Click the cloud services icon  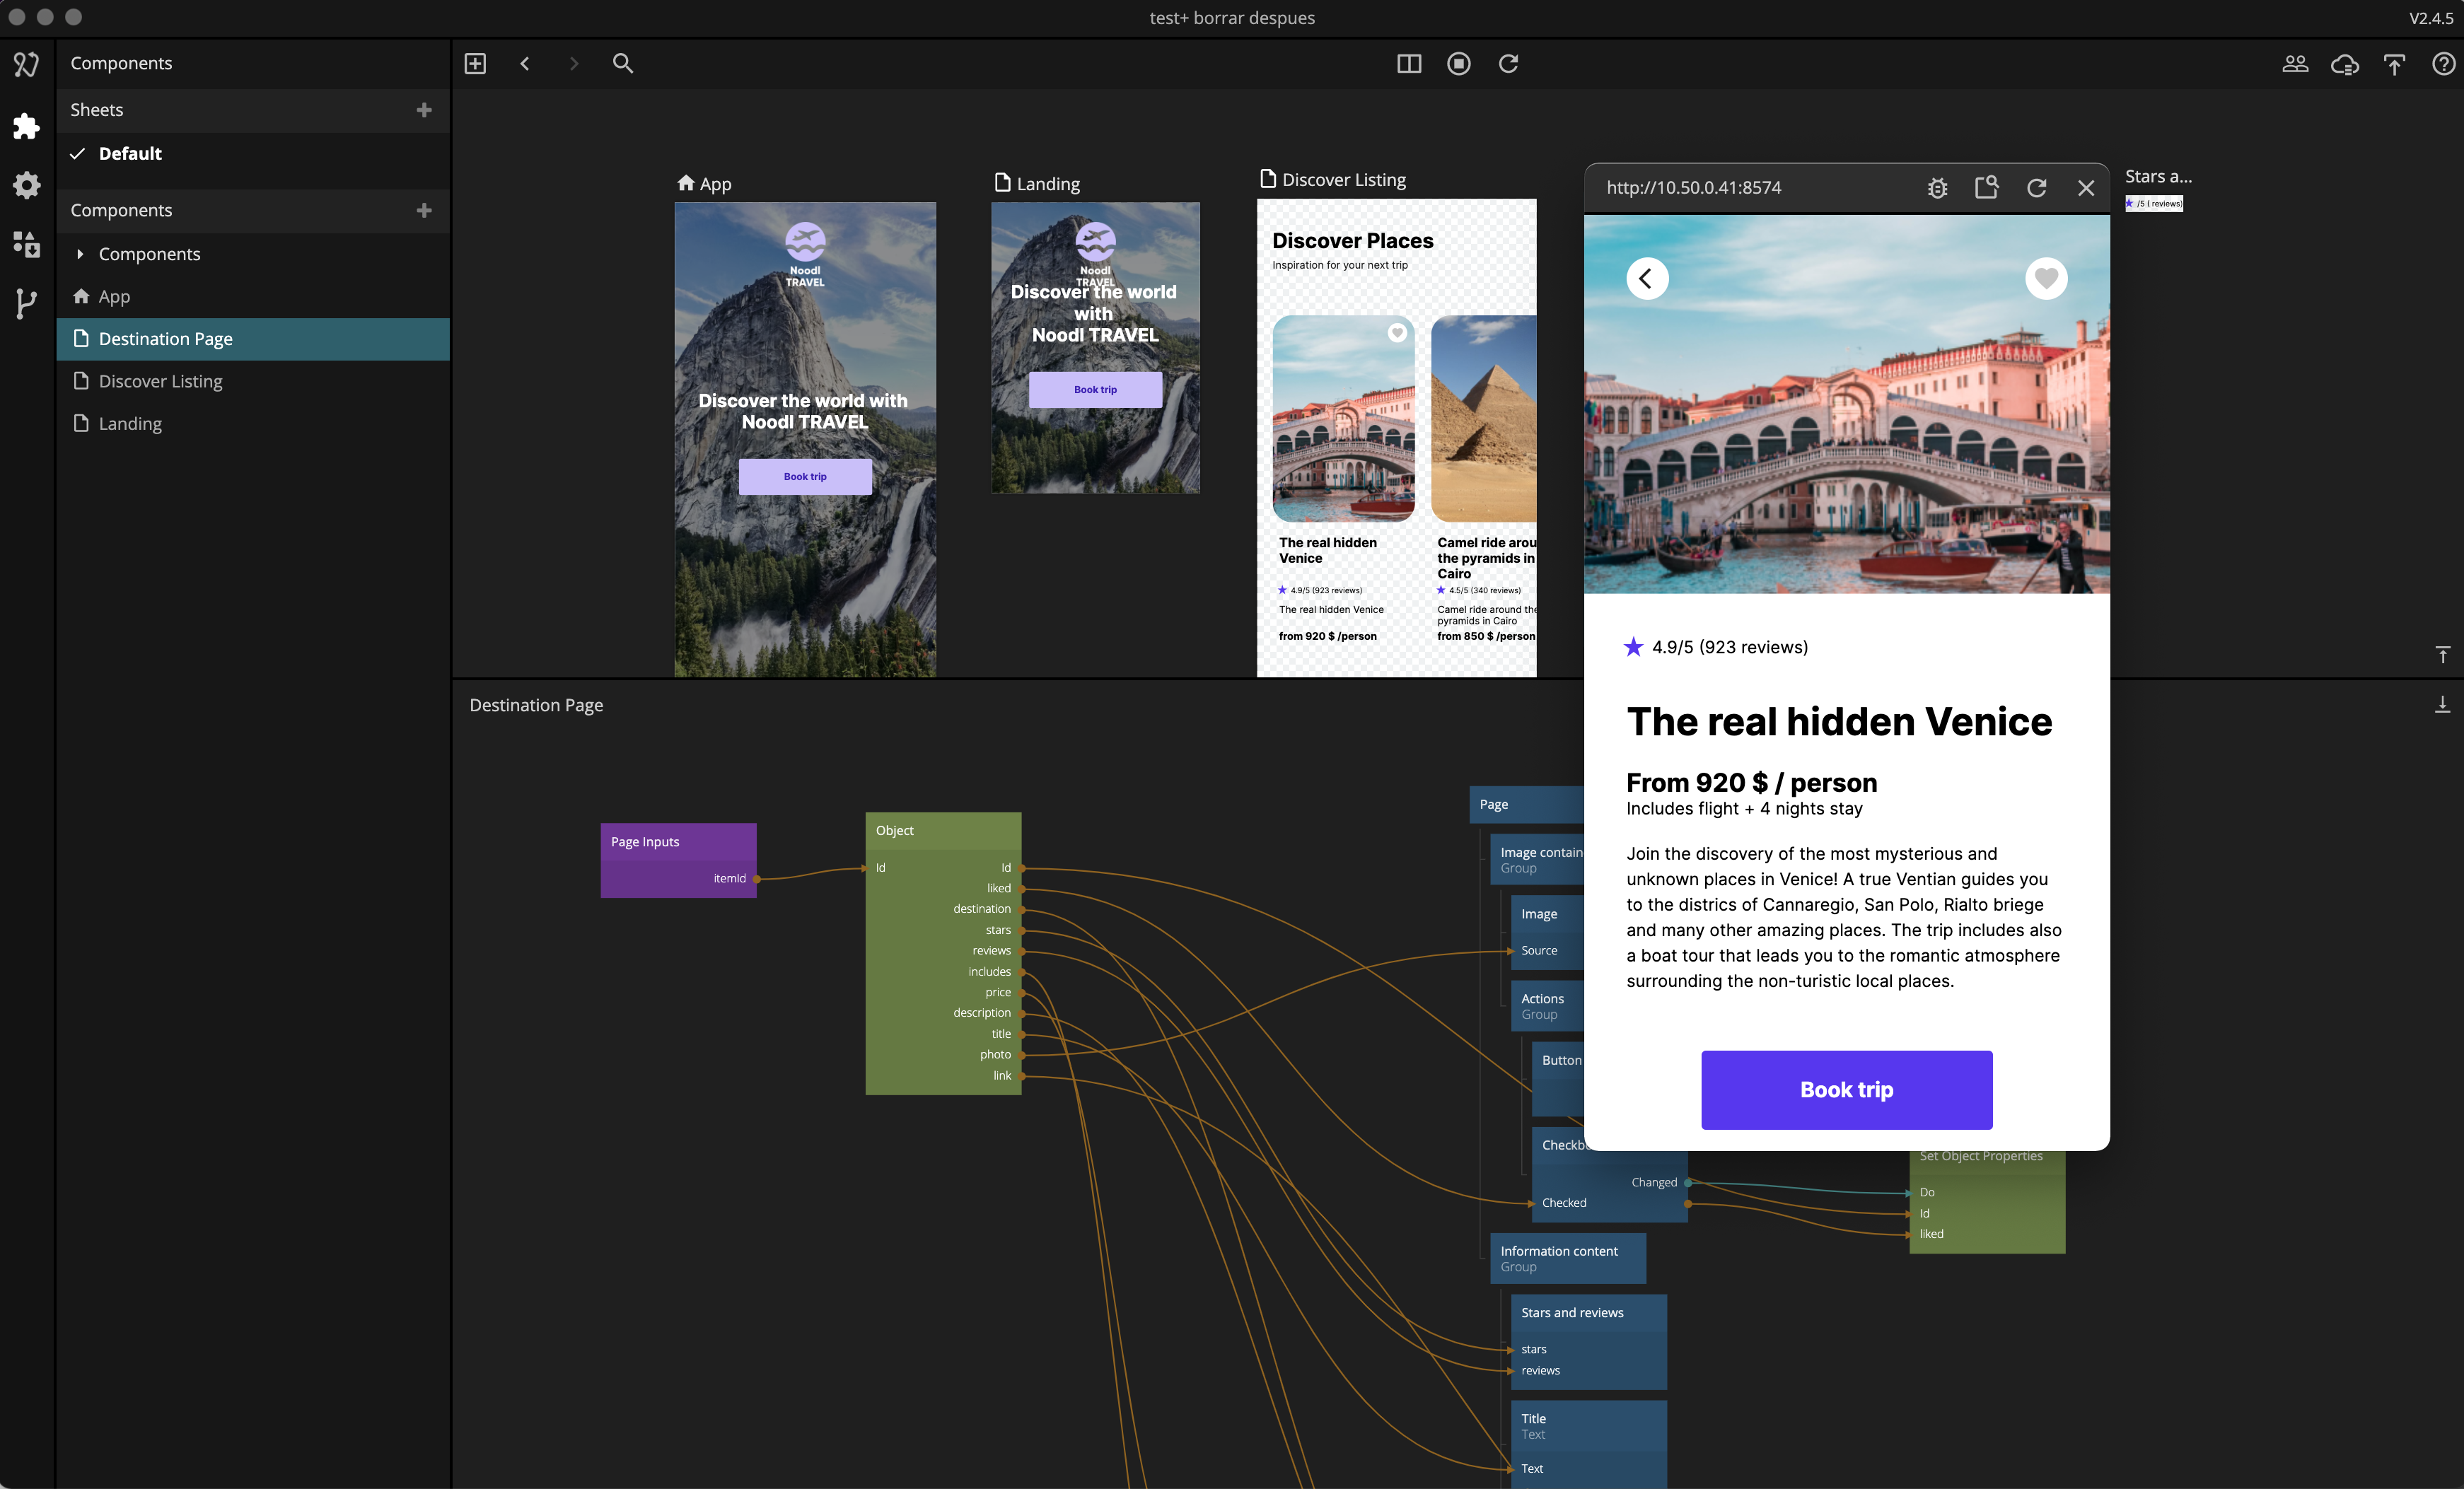(x=2344, y=64)
